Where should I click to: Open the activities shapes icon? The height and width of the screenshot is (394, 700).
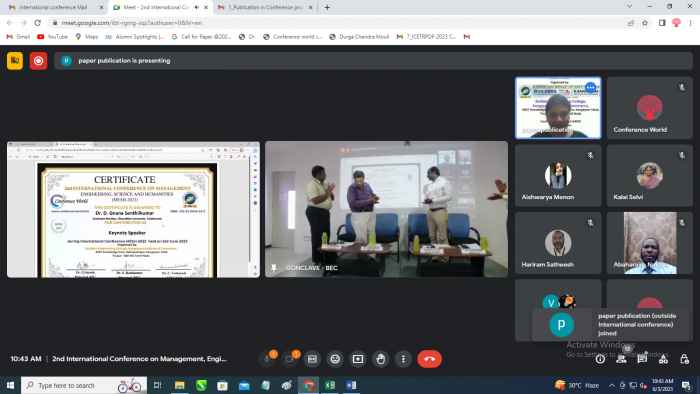pos(663,359)
